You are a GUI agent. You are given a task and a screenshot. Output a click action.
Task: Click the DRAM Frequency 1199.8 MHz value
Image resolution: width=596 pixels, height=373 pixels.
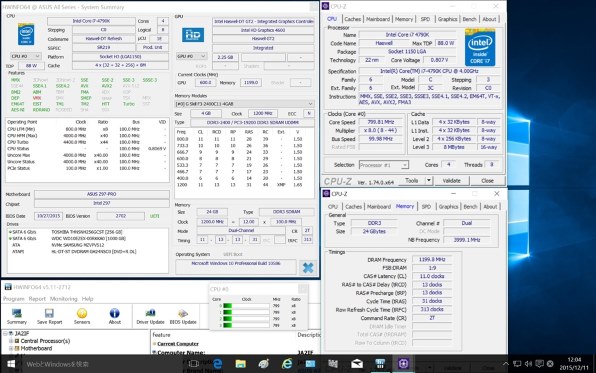pos(432,259)
